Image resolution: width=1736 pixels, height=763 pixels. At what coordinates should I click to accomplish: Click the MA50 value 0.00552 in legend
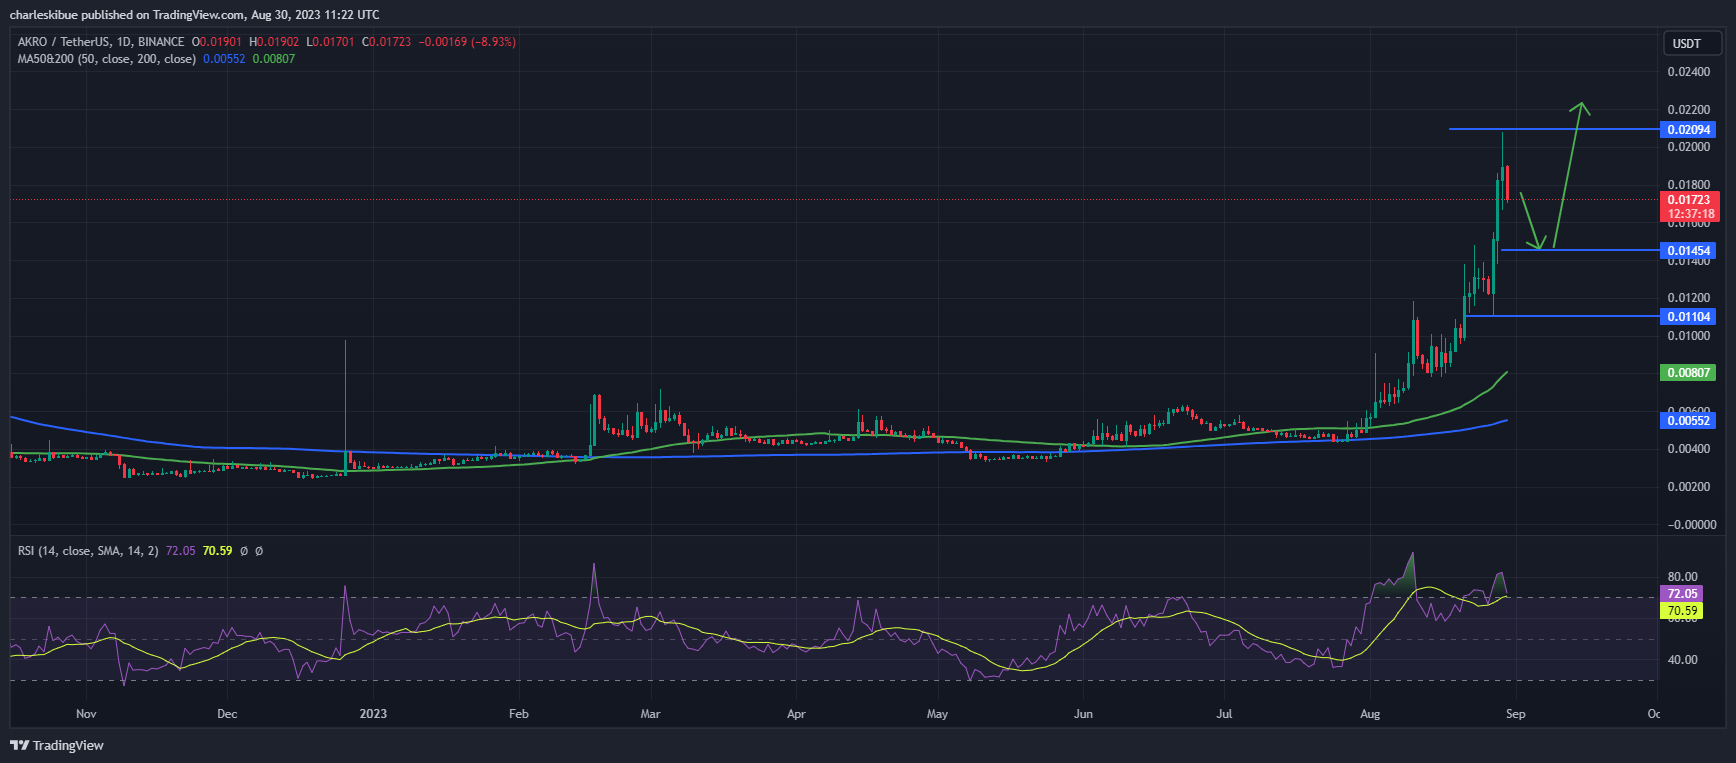tap(224, 59)
